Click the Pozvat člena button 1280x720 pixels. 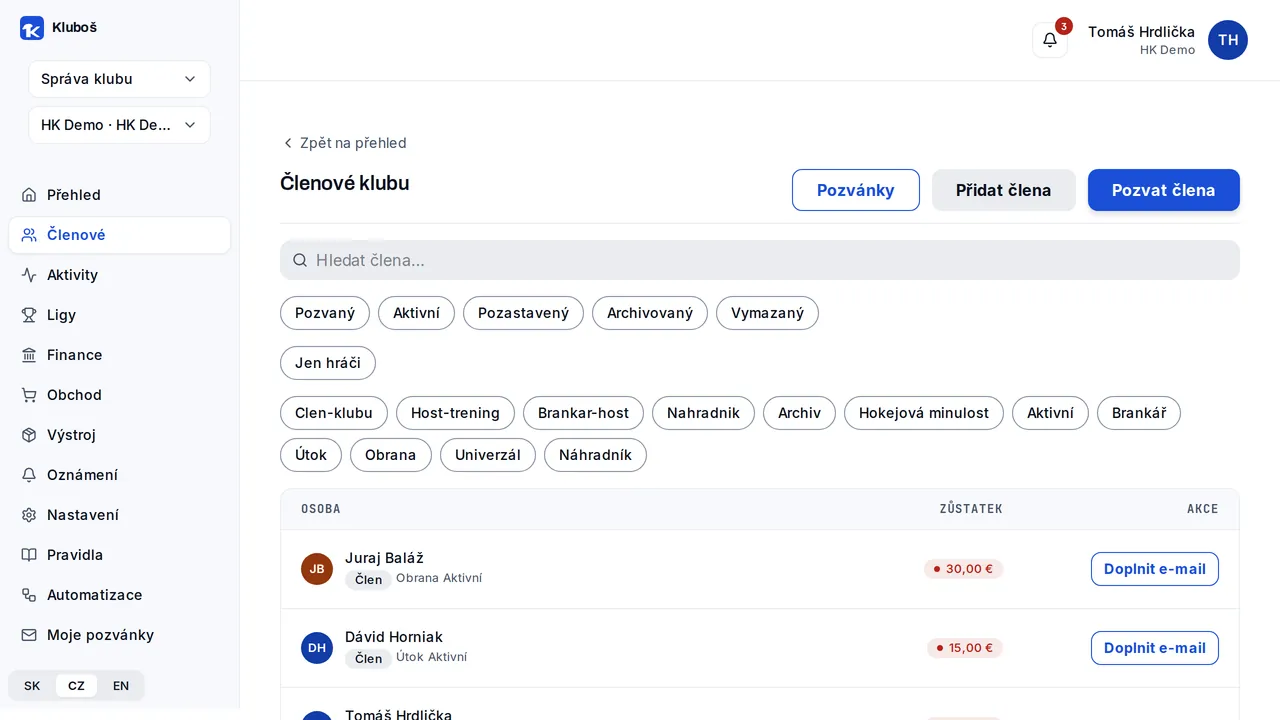(1164, 190)
